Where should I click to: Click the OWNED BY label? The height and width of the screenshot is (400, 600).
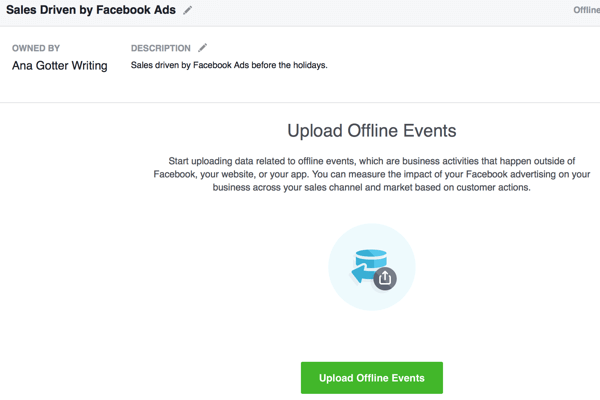point(36,48)
